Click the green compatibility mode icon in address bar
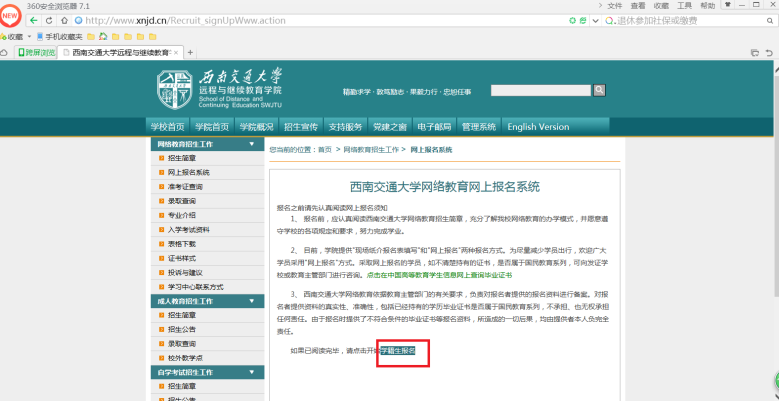The width and height of the screenshot is (779, 401). click(x=583, y=21)
